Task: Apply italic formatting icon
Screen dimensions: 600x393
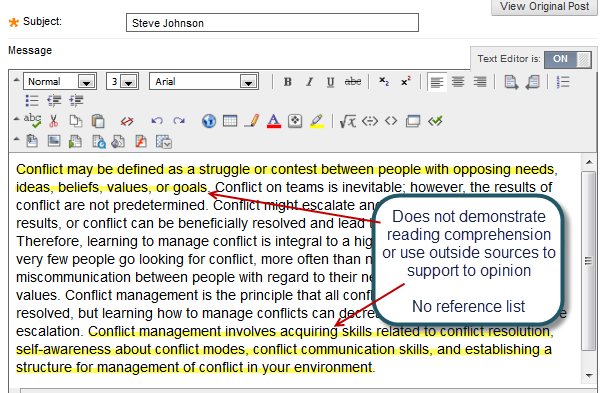Action: point(309,82)
